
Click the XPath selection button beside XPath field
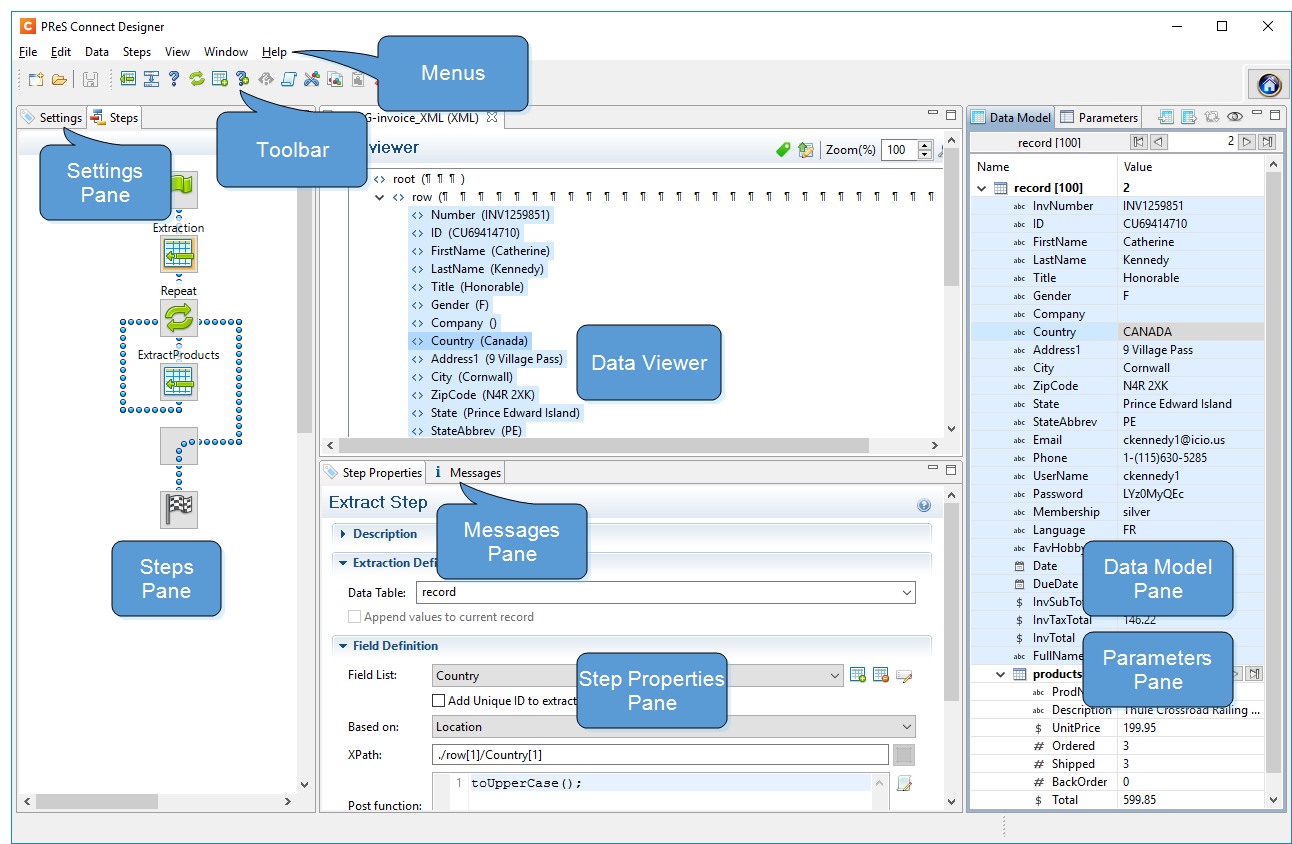(x=904, y=755)
